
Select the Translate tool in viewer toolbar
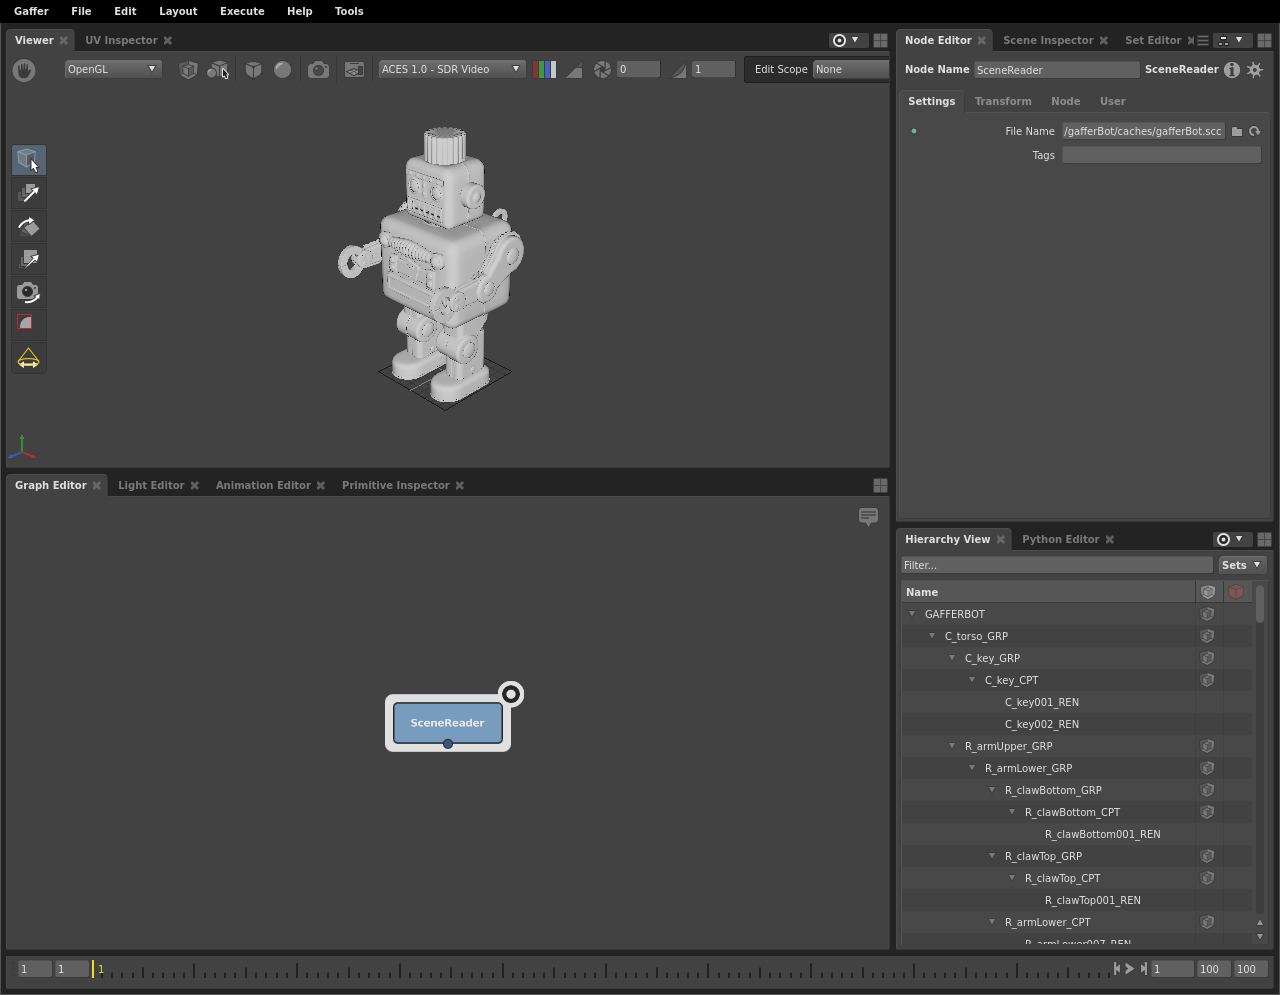click(x=29, y=193)
